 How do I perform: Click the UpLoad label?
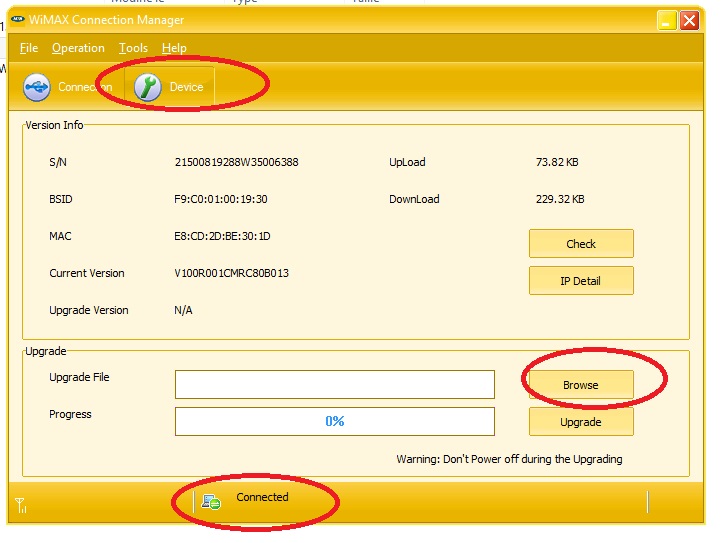(407, 162)
